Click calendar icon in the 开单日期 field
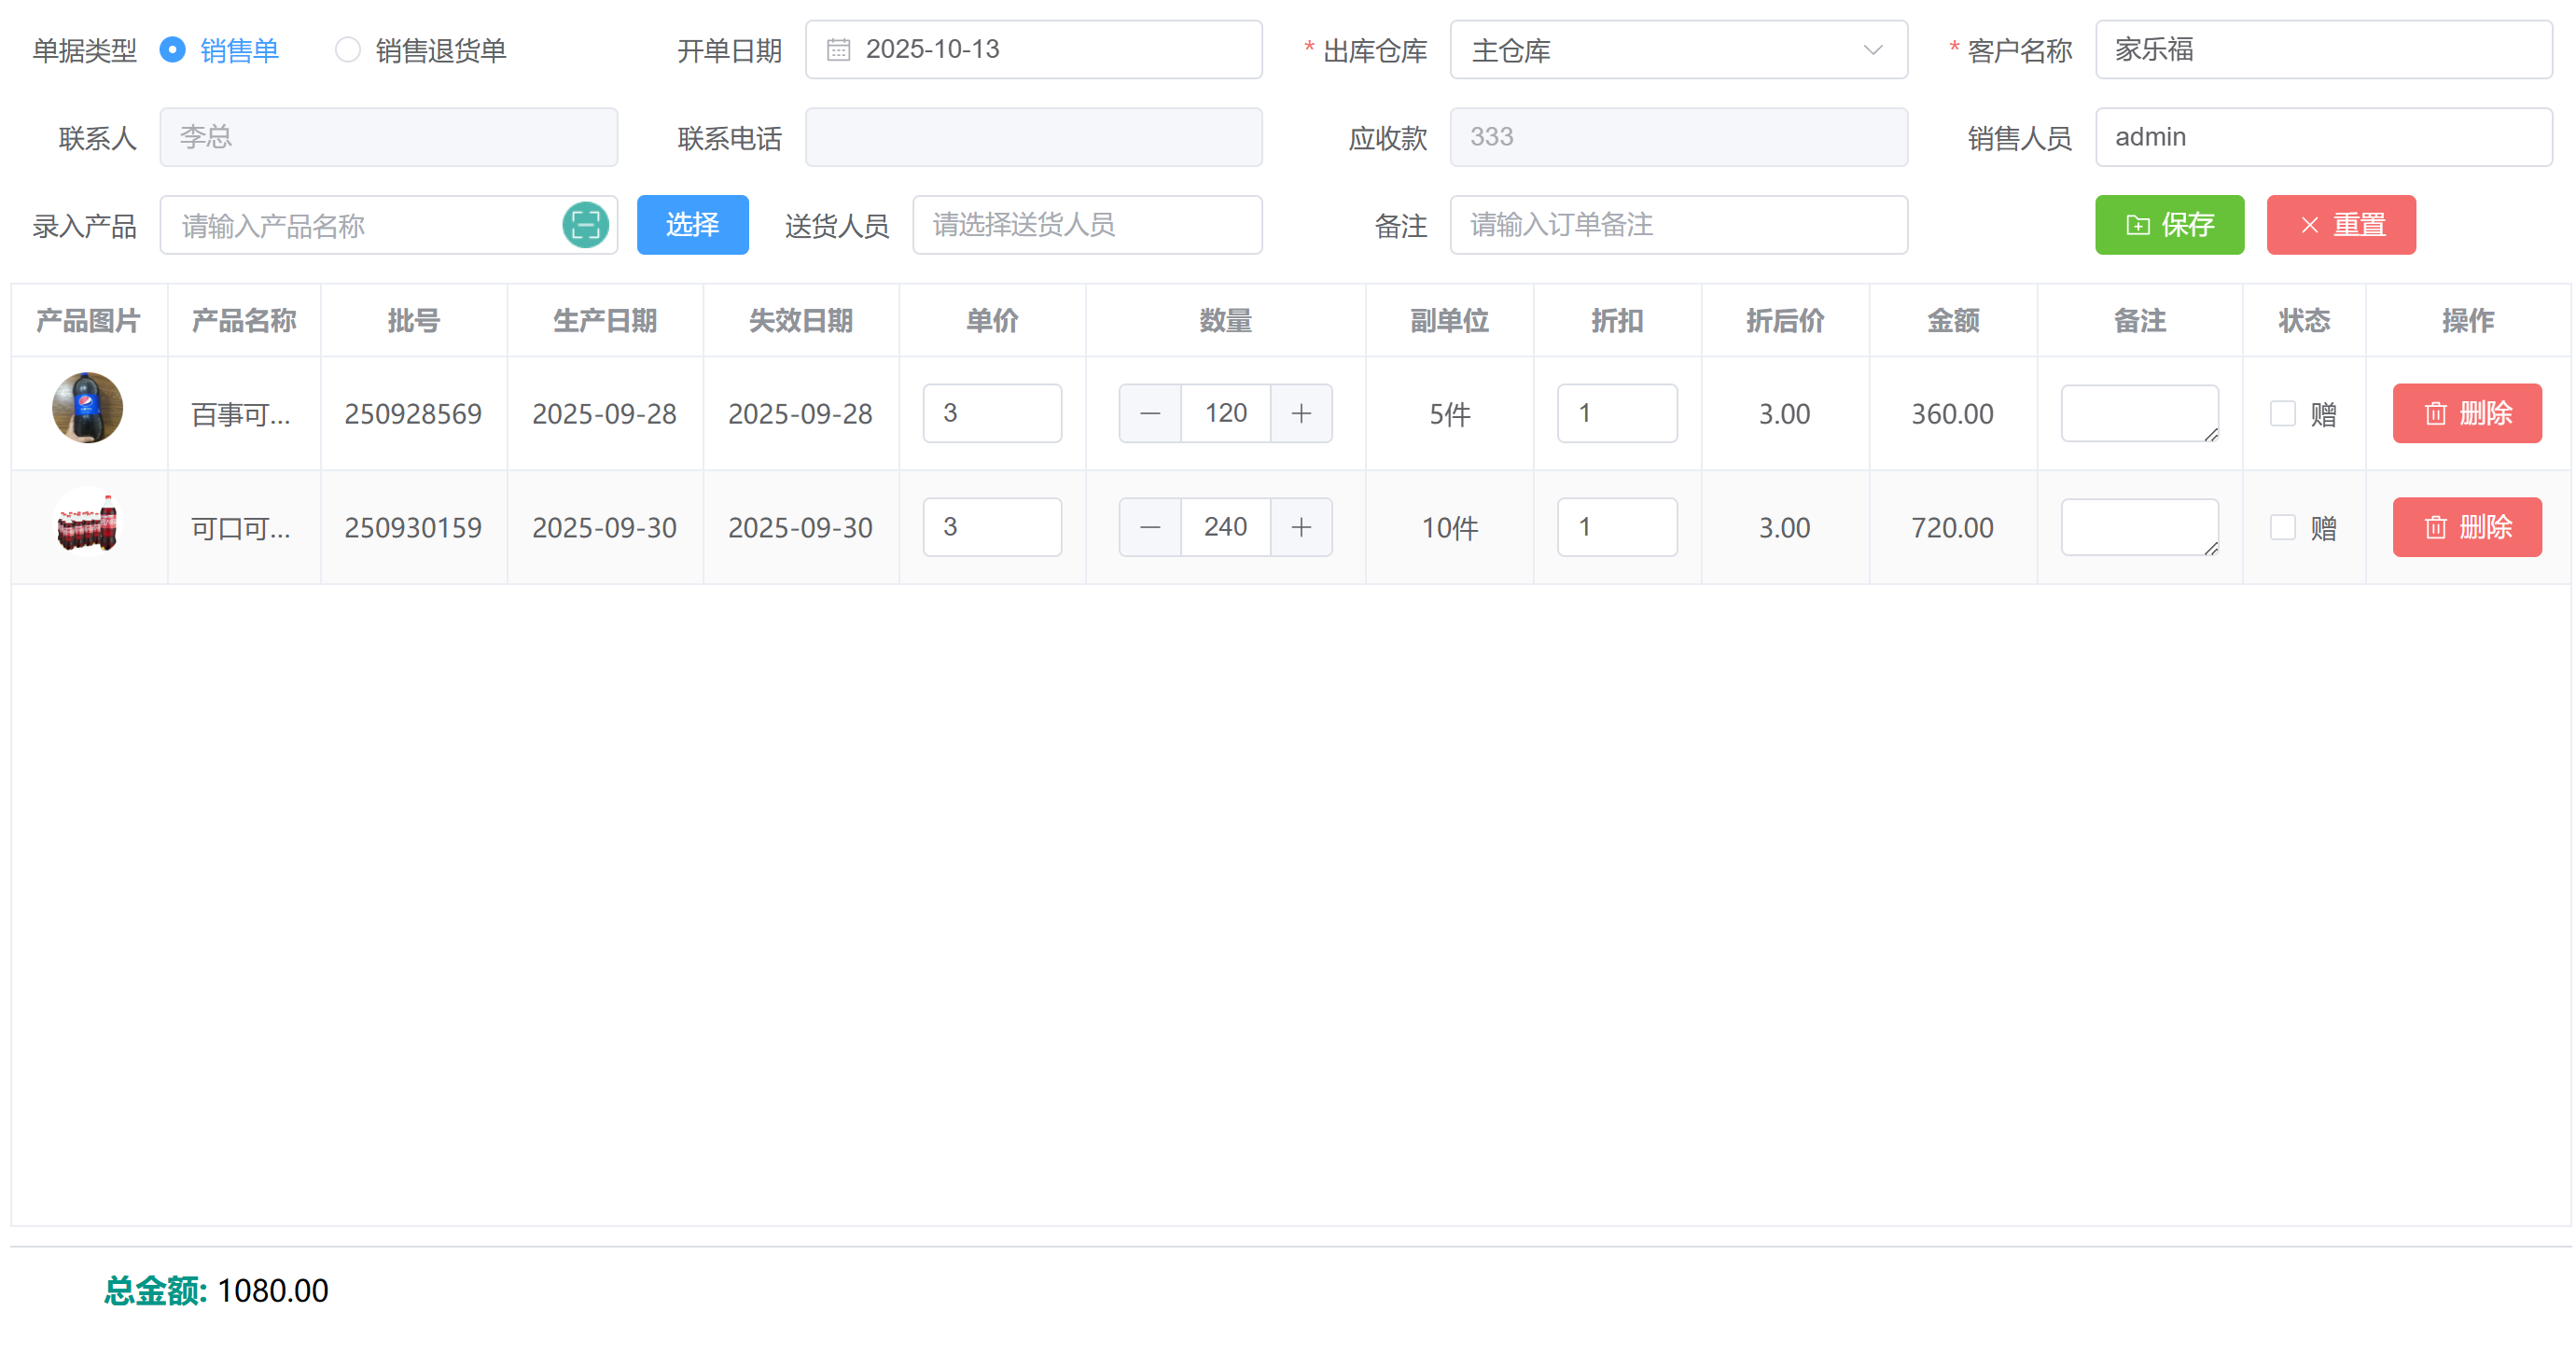Image resolution: width=2576 pixels, height=1353 pixels. click(x=838, y=49)
